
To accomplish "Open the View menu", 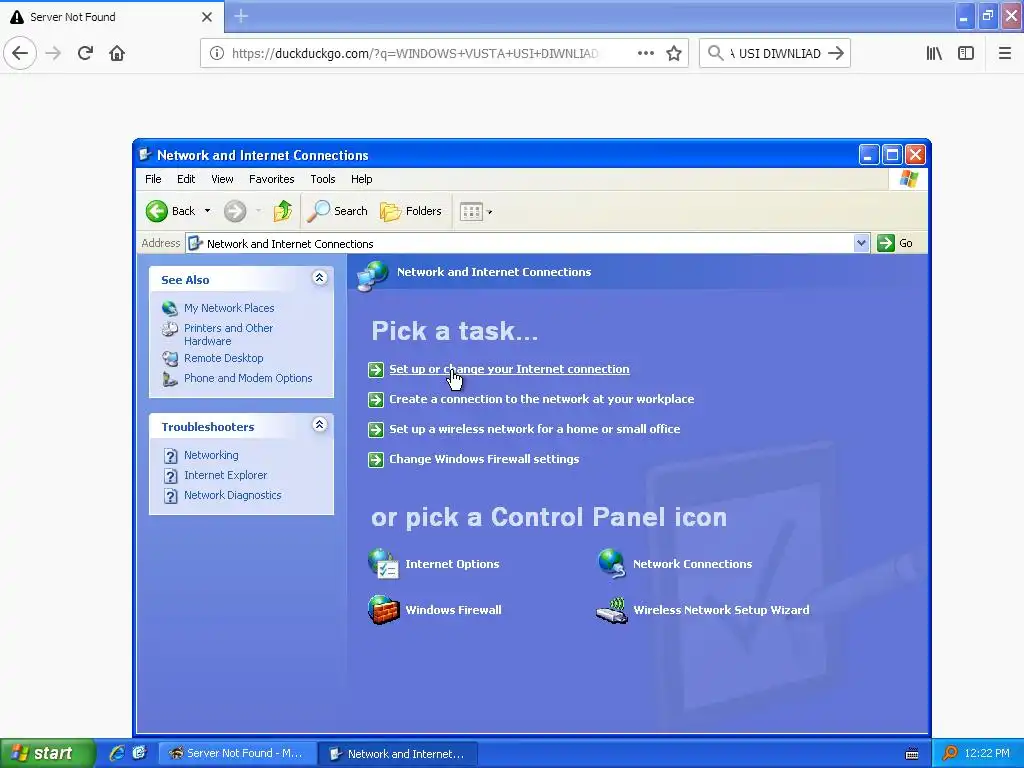I will [222, 179].
